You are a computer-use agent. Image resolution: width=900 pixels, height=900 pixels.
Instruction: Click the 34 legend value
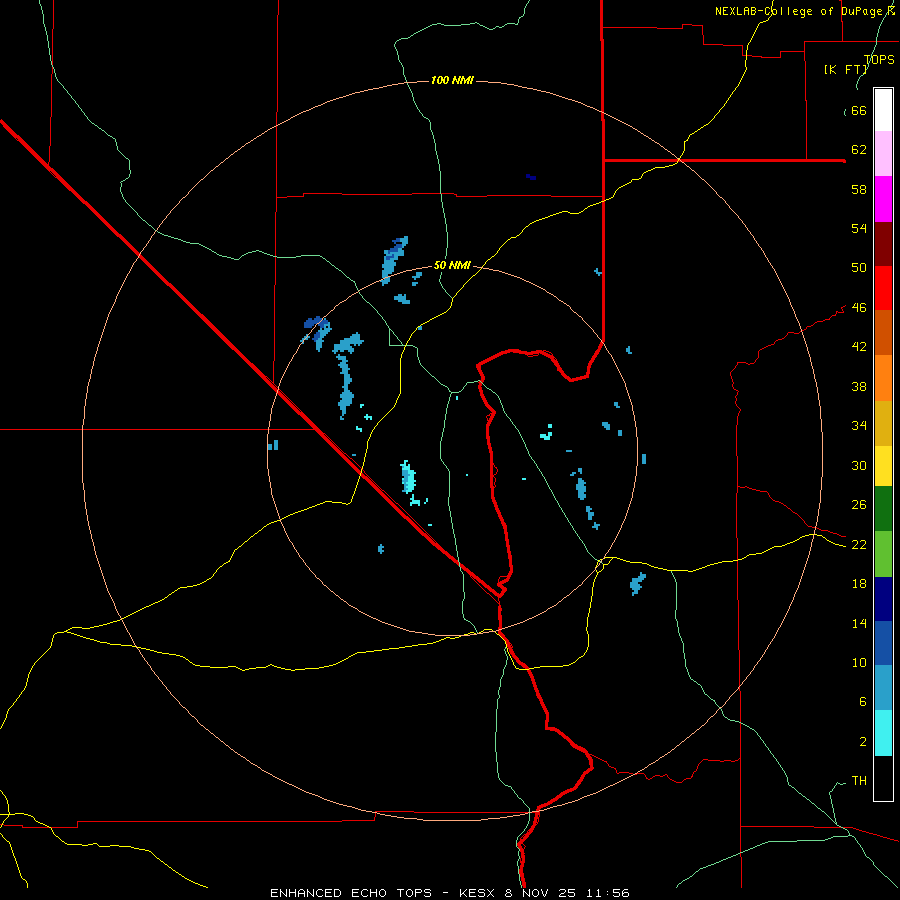859,425
